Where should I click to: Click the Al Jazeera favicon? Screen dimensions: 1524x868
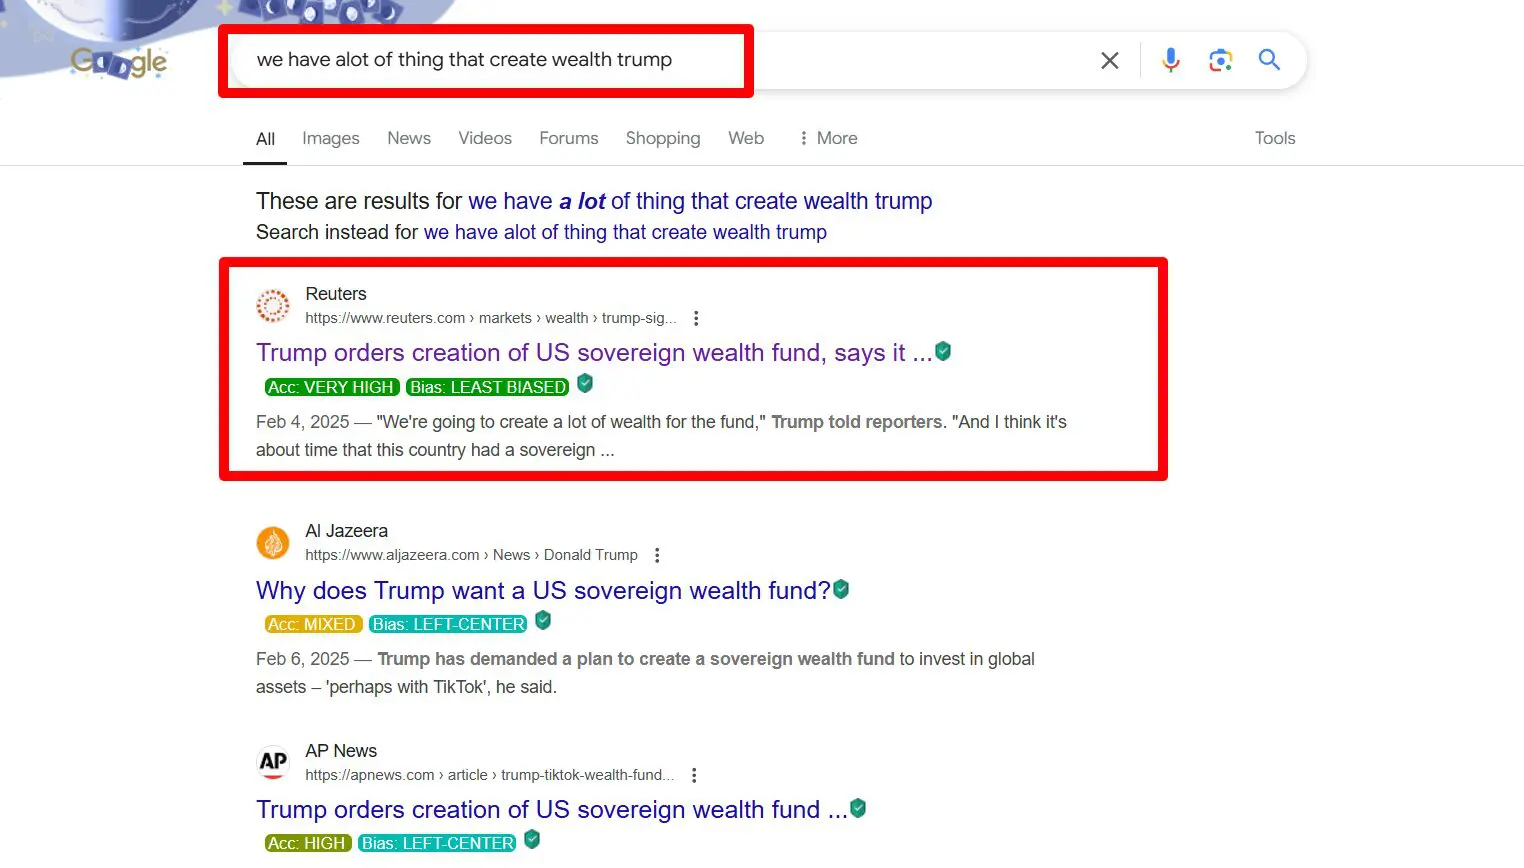[x=273, y=543]
